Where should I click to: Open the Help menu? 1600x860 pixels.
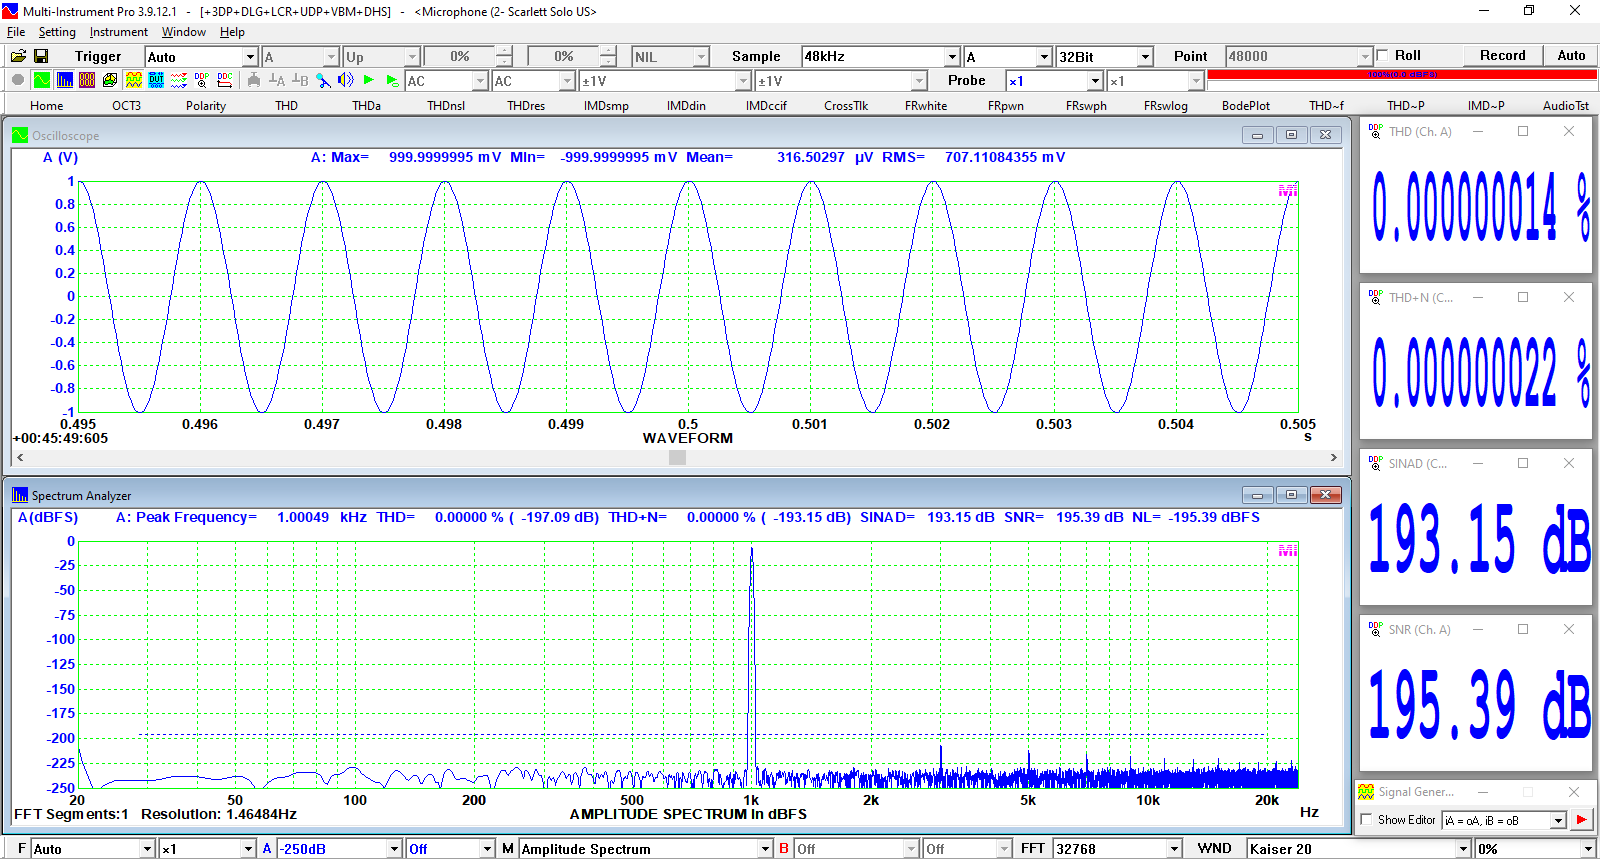[x=232, y=32]
